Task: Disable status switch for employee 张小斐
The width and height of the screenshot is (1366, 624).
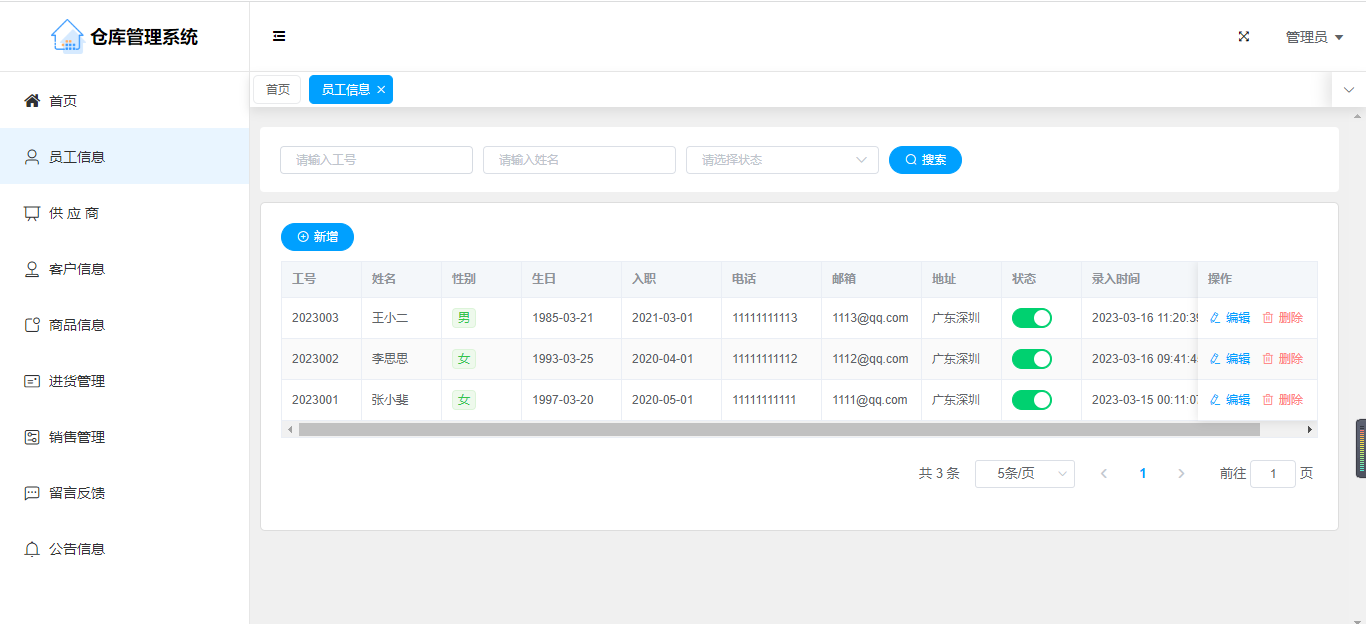Action: pos(1031,400)
